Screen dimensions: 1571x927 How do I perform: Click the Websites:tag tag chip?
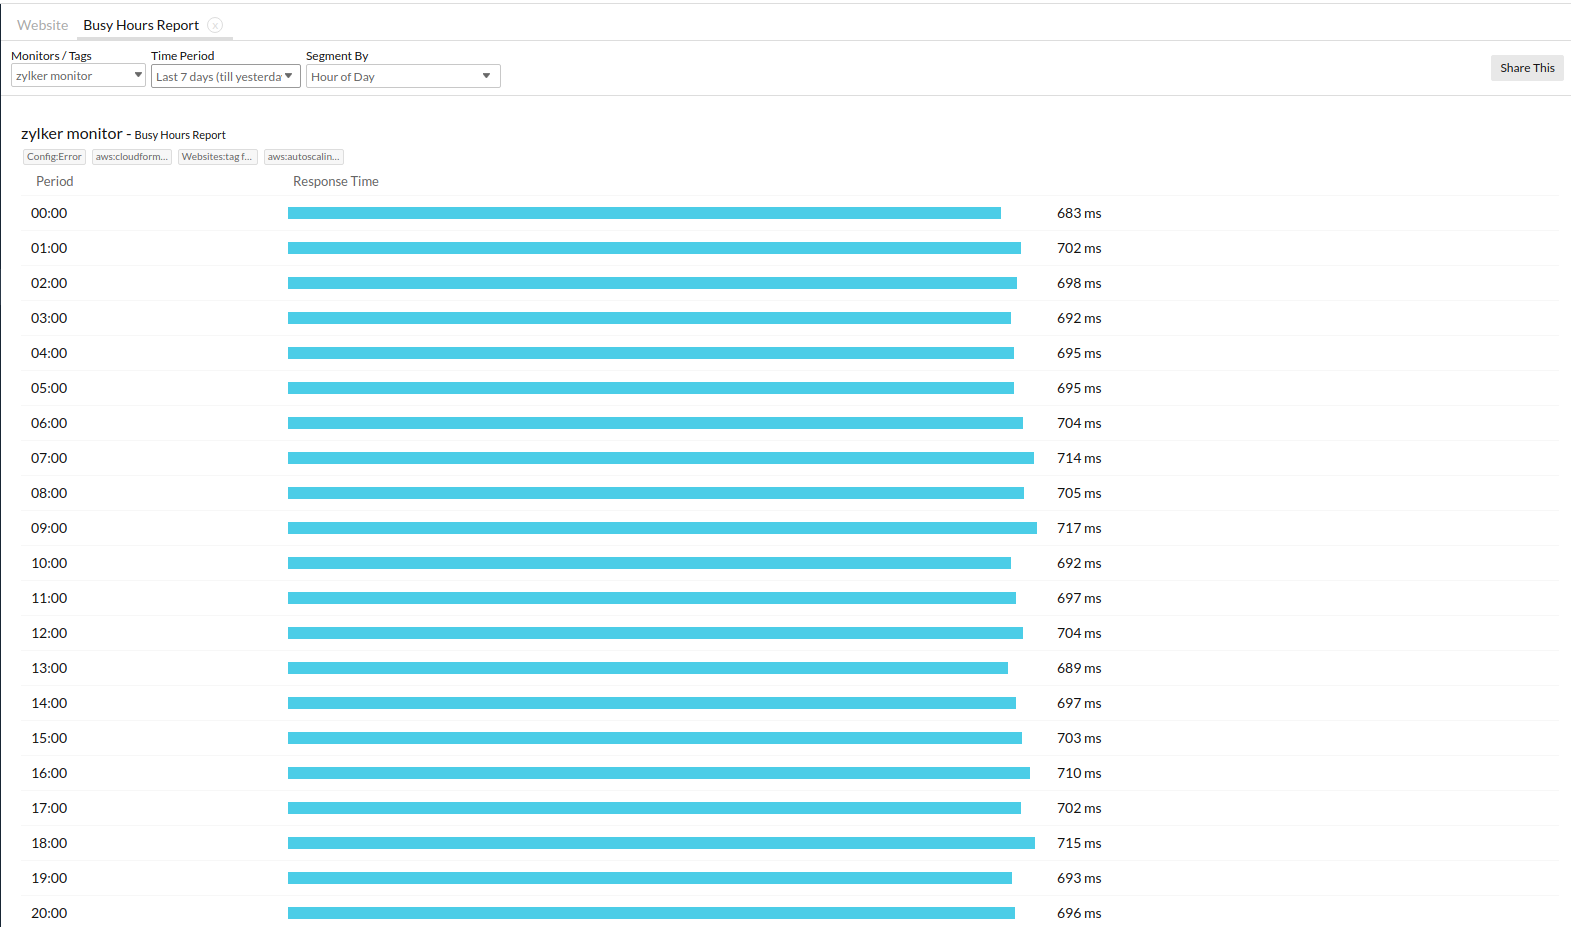(217, 157)
